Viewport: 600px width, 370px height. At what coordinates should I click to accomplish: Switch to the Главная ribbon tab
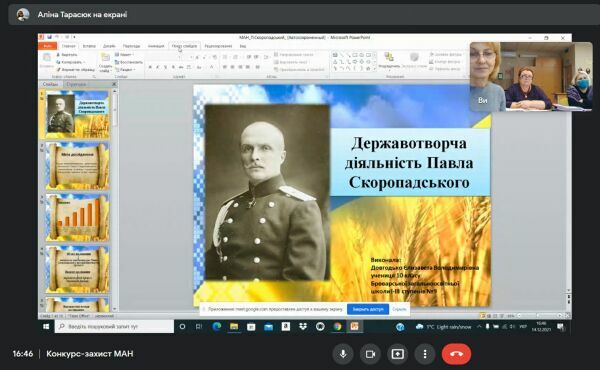69,46
